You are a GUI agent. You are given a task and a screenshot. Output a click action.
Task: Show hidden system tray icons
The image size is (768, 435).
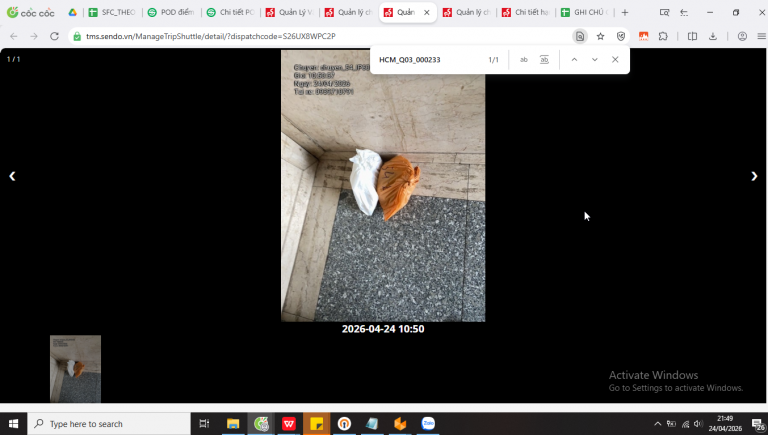point(657,424)
